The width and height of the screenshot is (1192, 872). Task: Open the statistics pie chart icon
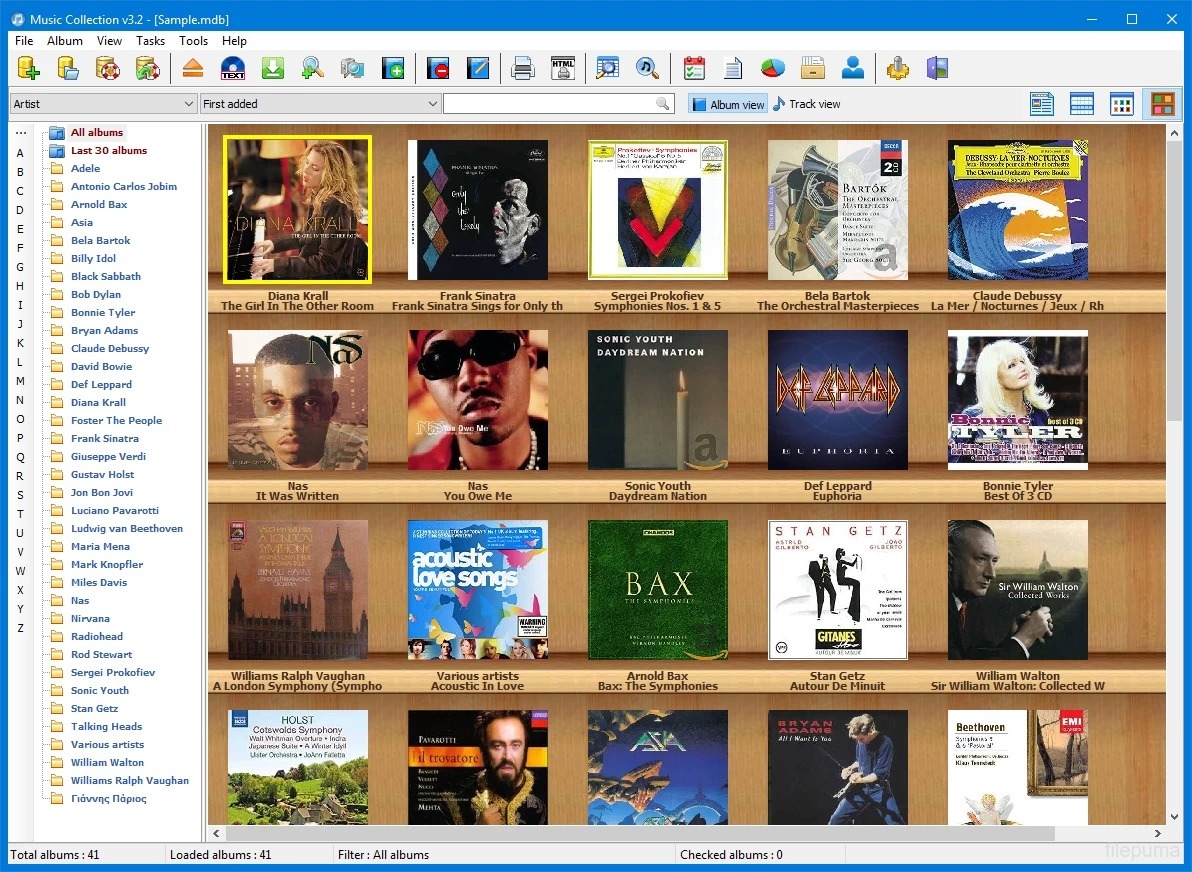773,68
